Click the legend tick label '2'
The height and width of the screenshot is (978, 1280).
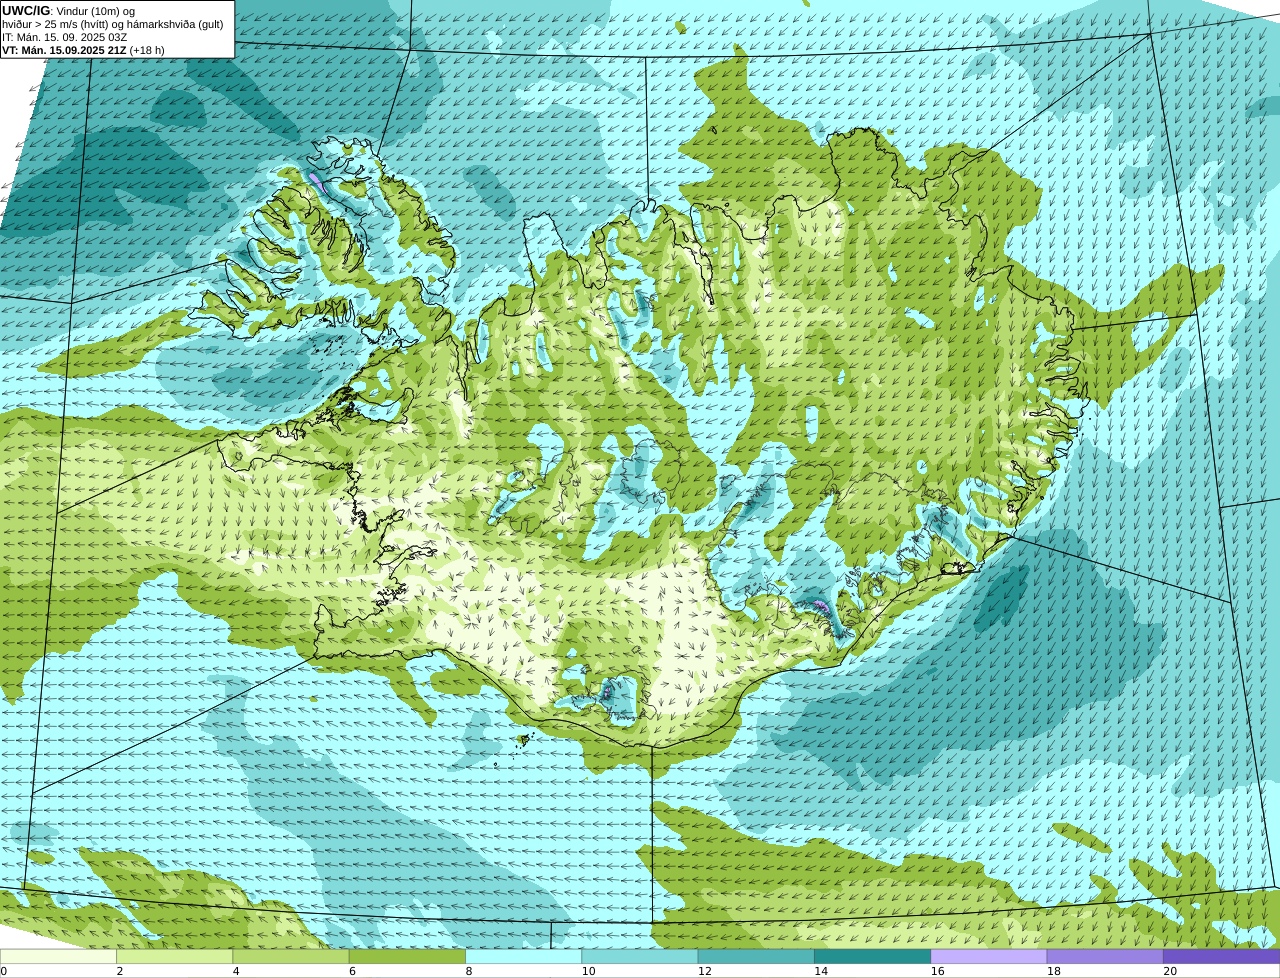coord(120,971)
